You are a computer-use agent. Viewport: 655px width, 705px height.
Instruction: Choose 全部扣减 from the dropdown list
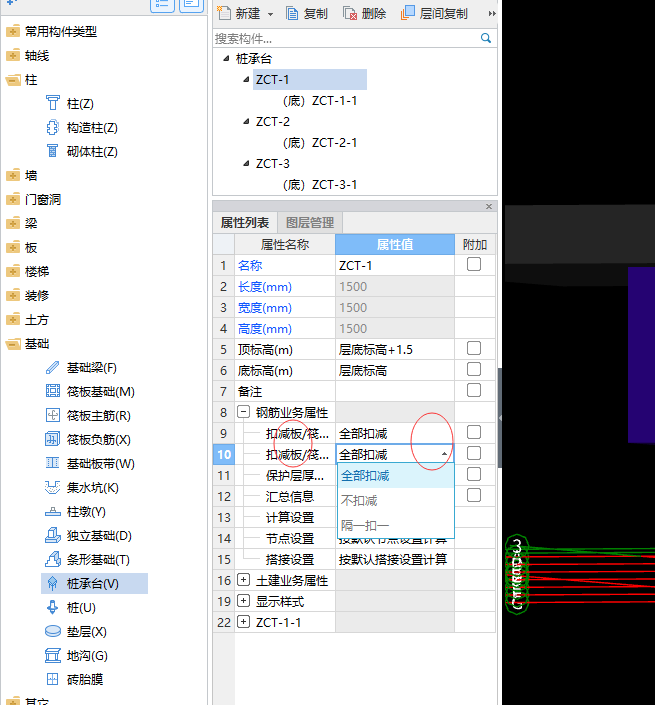(x=396, y=476)
